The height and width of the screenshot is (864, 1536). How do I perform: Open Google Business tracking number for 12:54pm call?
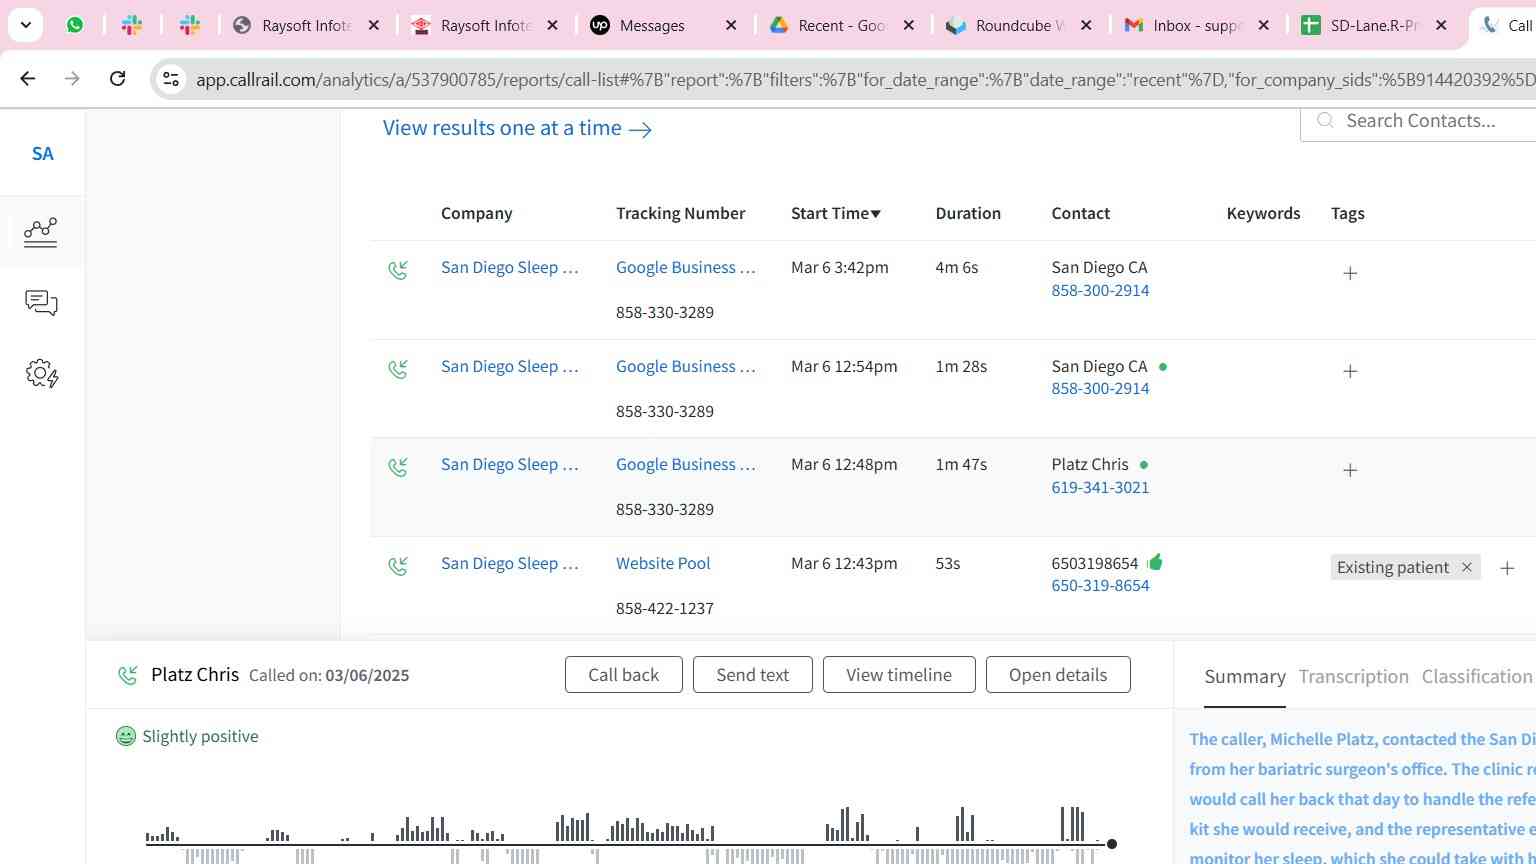685,366
